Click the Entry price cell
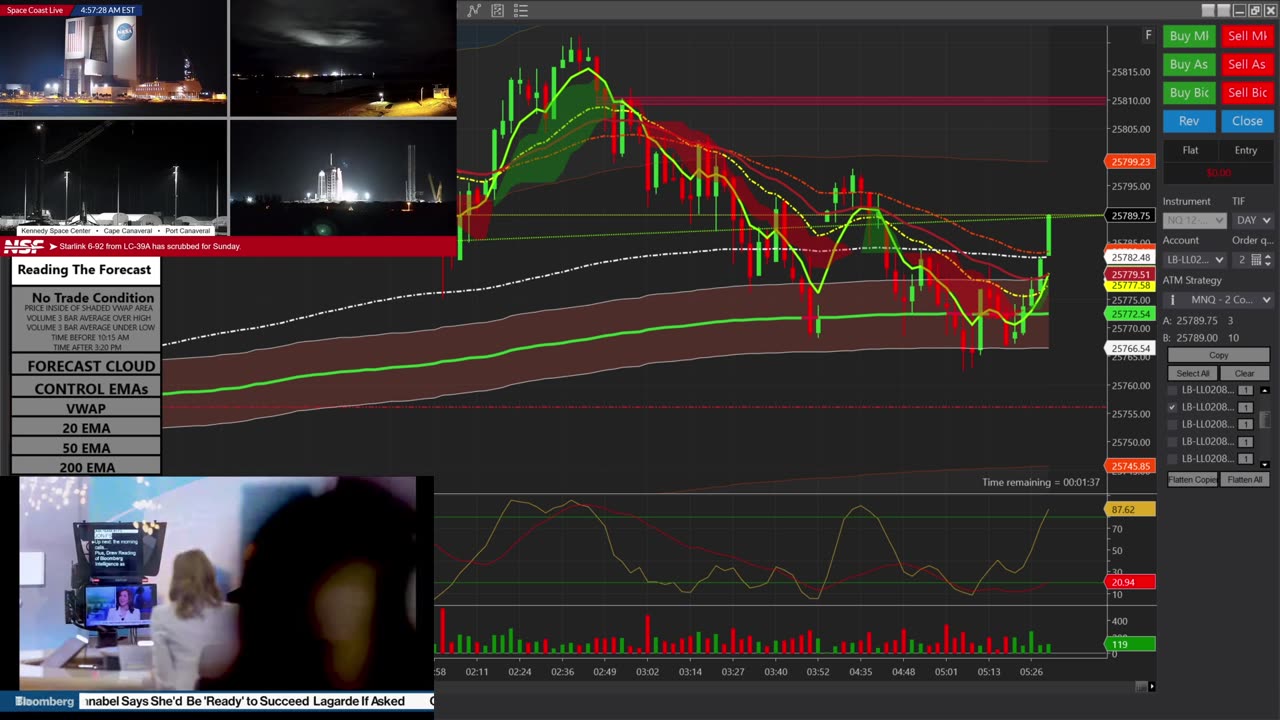The height and width of the screenshot is (720, 1280). [x=1246, y=150]
